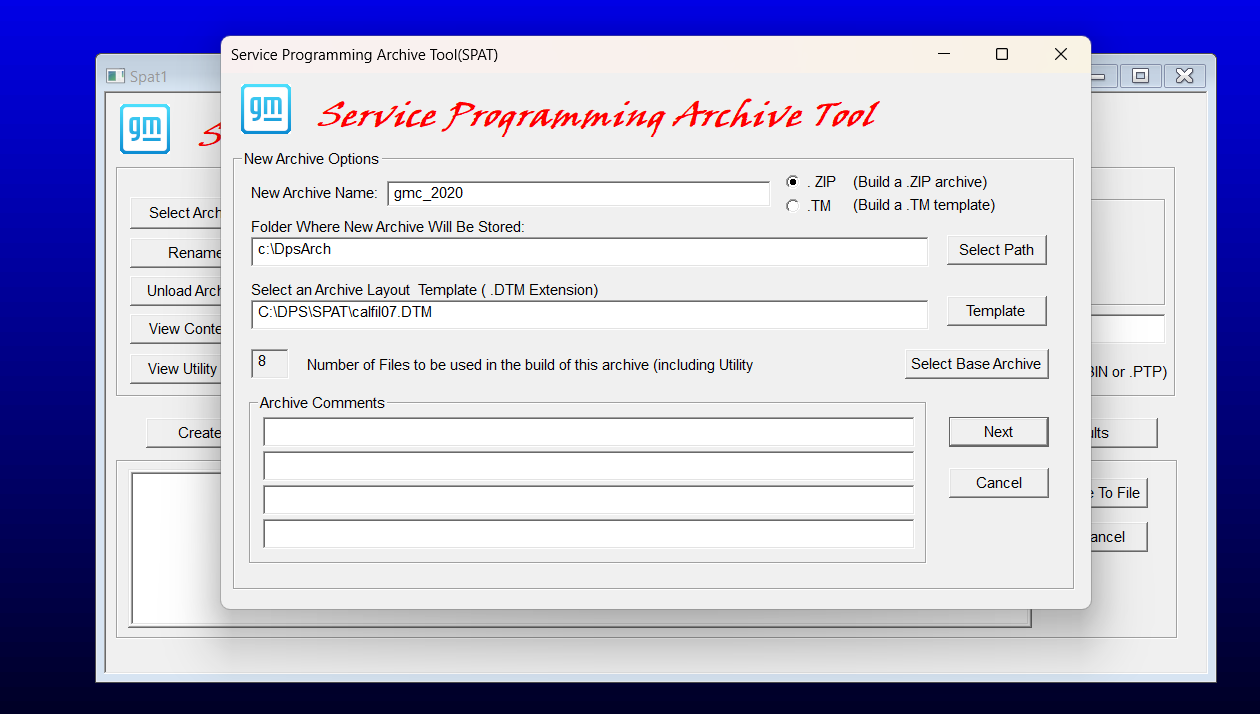Click the Spat1 window title icon
Screen dimensions: 1260x714
coord(115,76)
